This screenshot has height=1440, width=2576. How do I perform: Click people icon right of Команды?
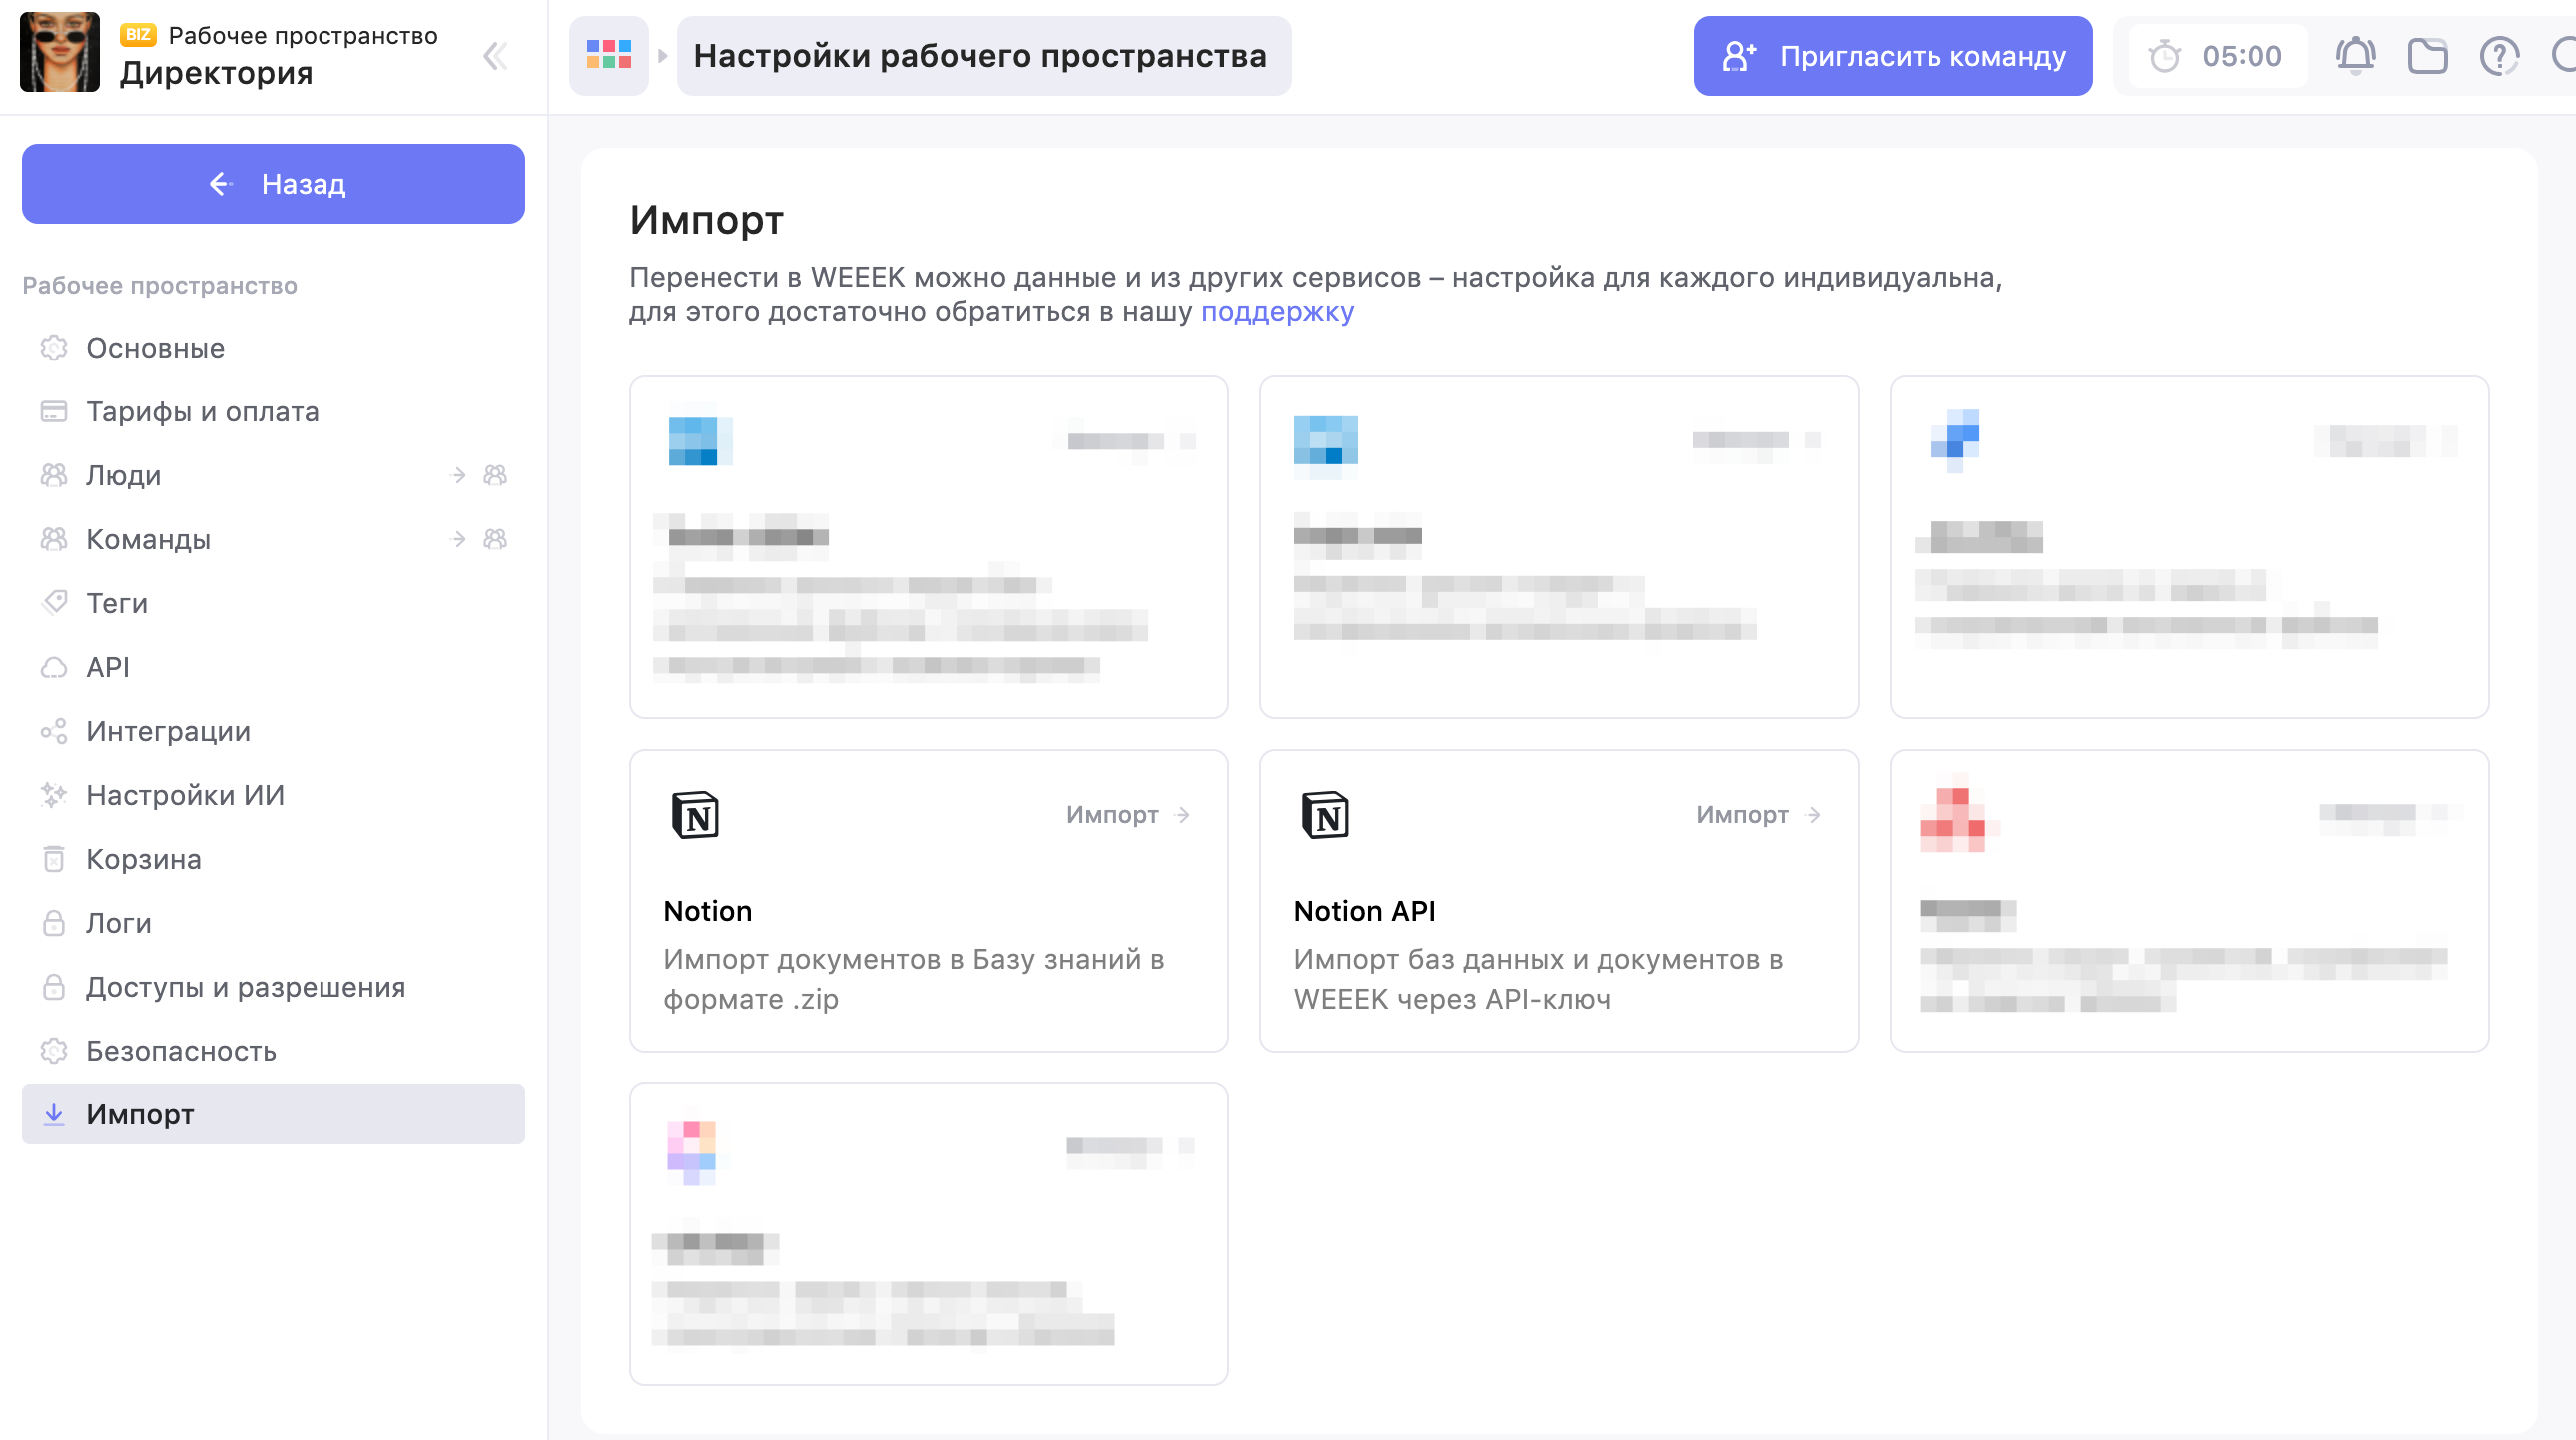point(496,540)
